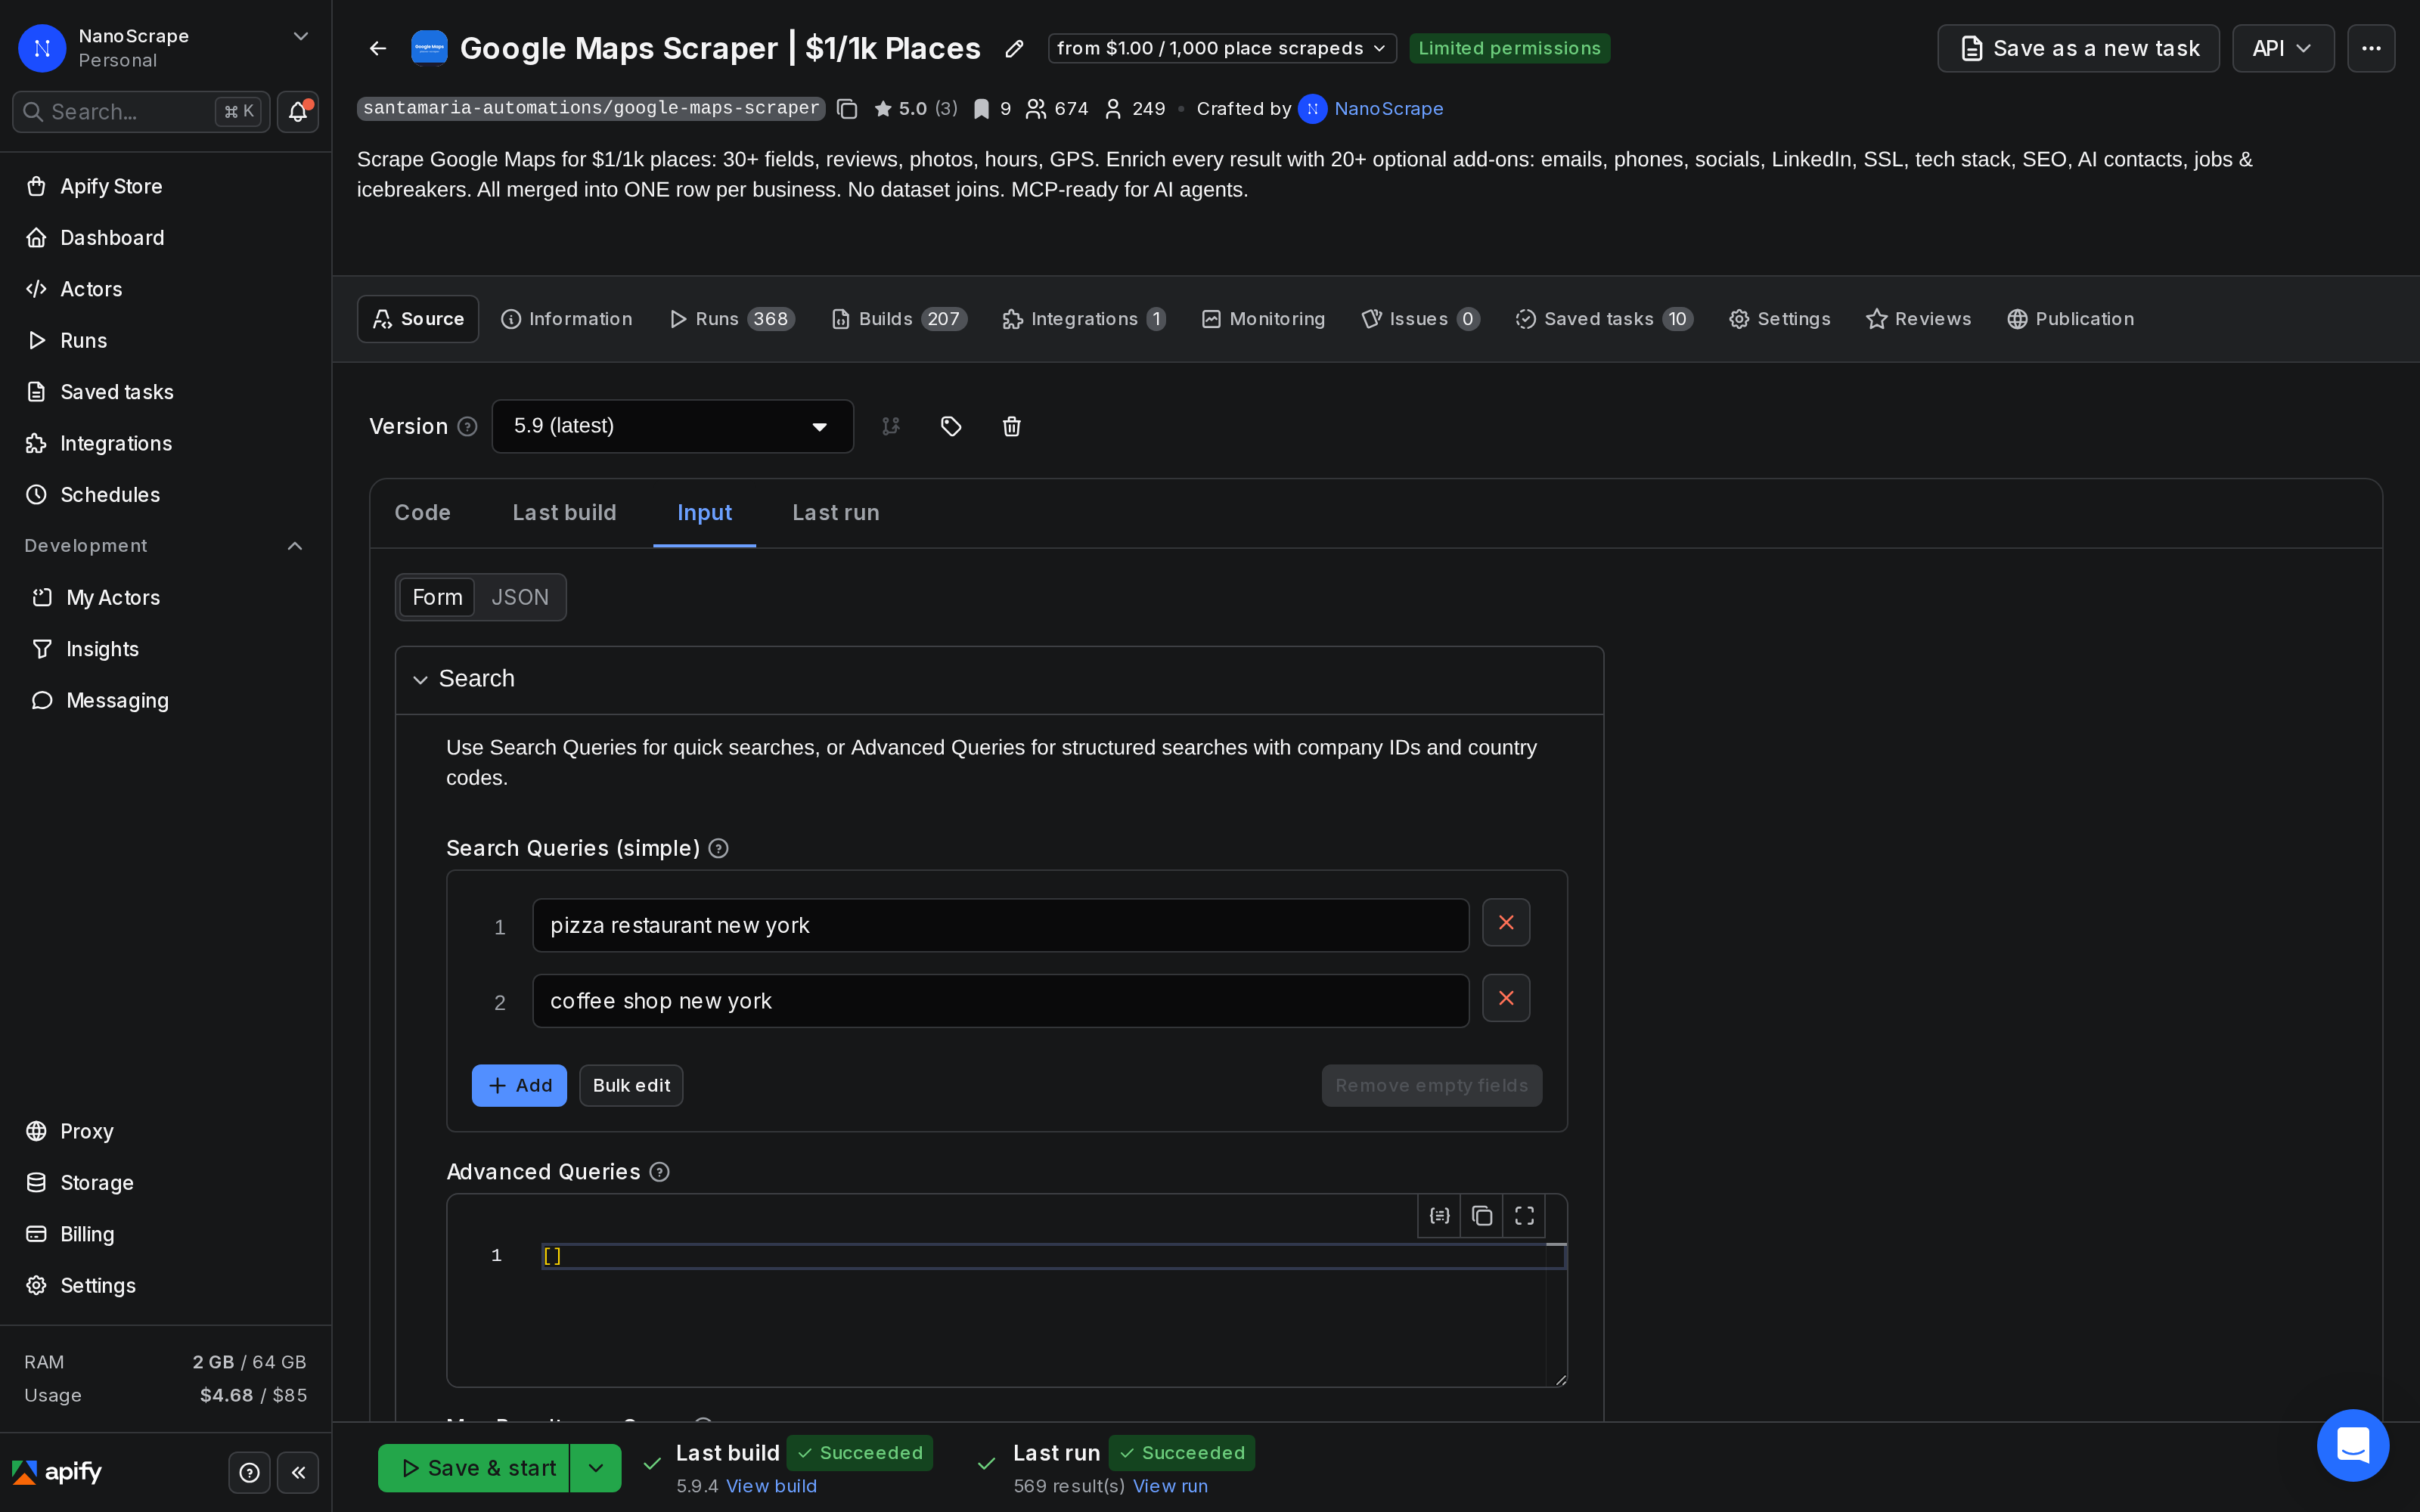
Task: Open the Save & start options arrow
Action: (x=596, y=1468)
